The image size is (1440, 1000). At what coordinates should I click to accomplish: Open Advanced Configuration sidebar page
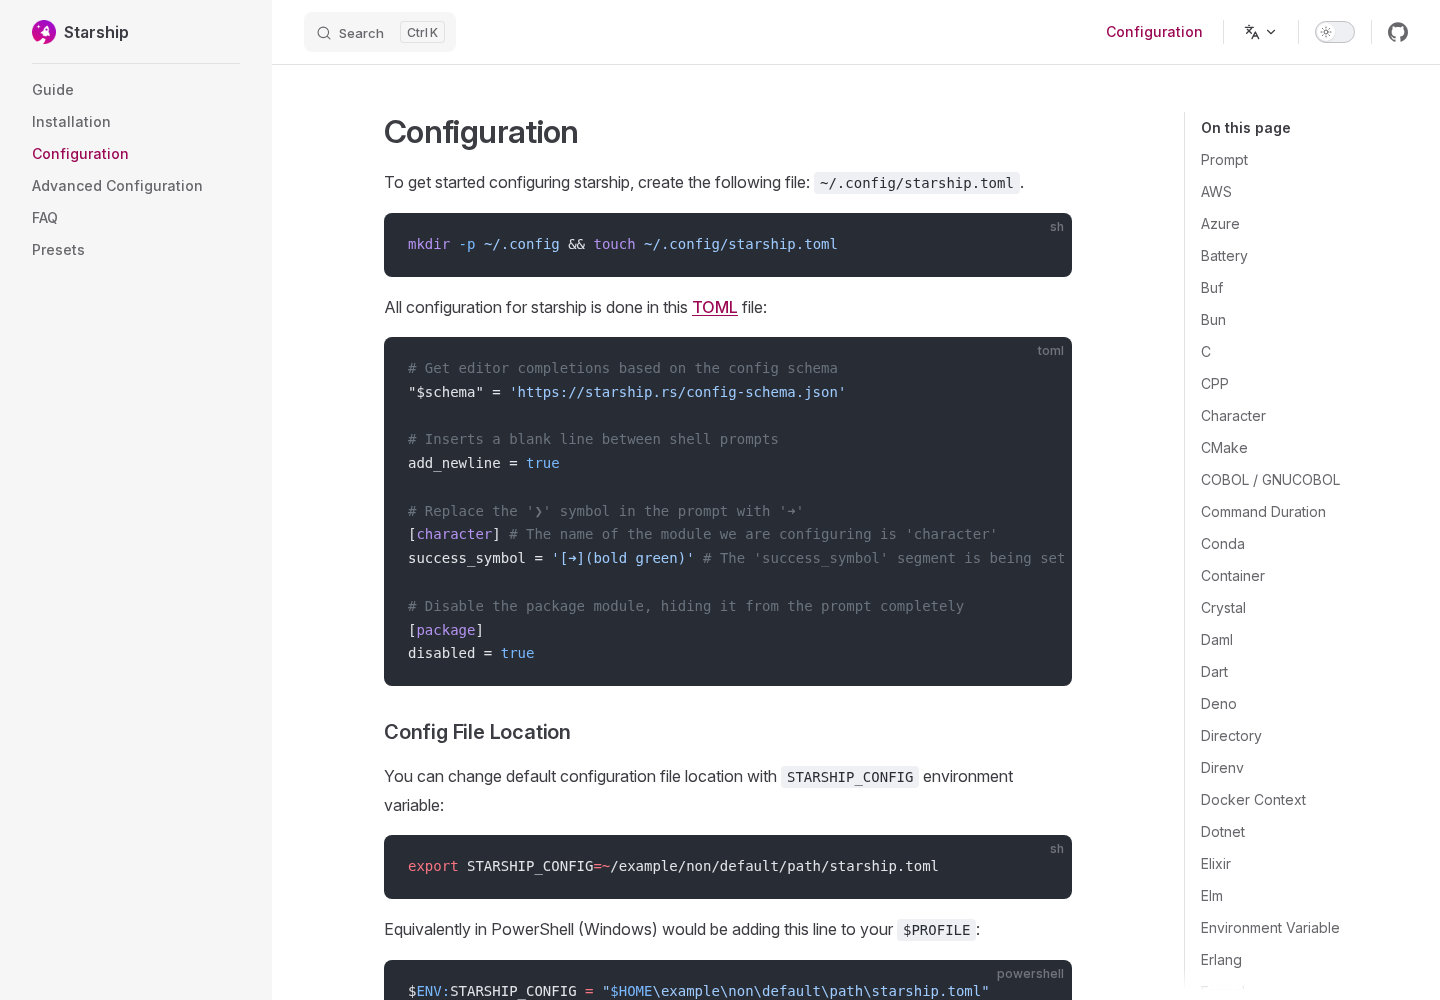[117, 186]
